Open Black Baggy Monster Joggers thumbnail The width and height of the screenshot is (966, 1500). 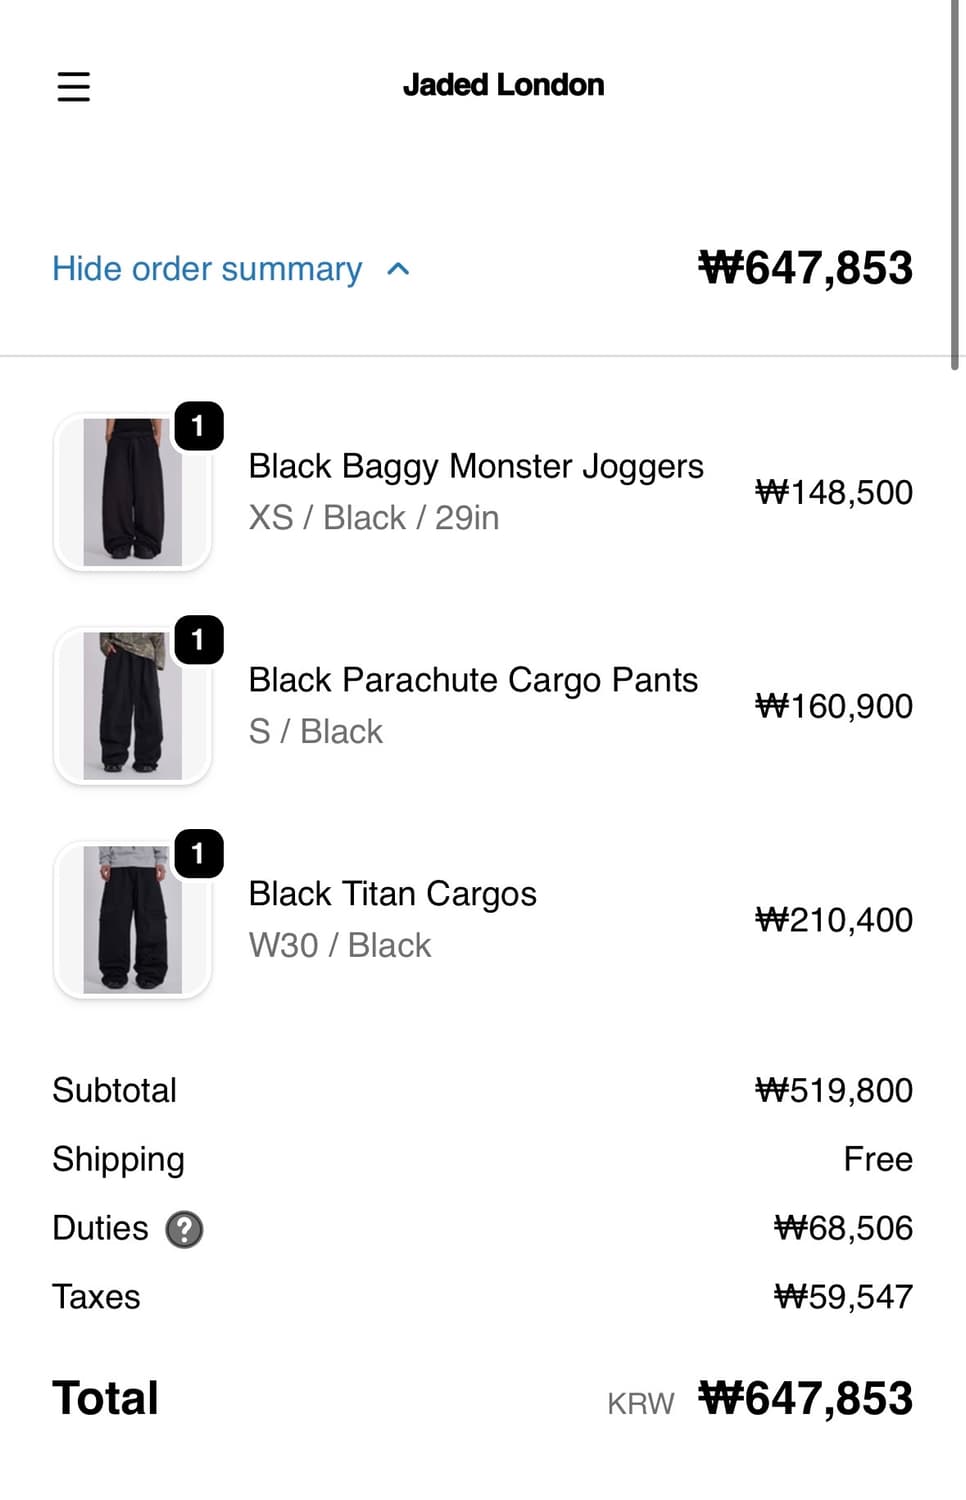[x=132, y=493]
